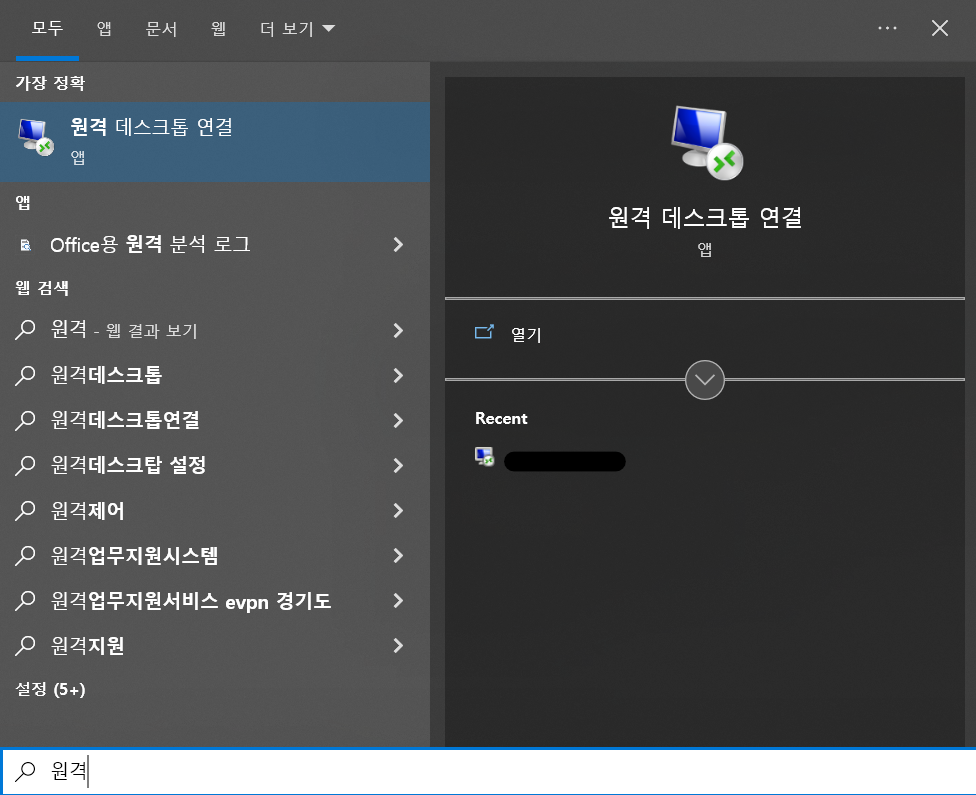
Task: Click the Recent connection's RDP icon
Action: point(484,456)
